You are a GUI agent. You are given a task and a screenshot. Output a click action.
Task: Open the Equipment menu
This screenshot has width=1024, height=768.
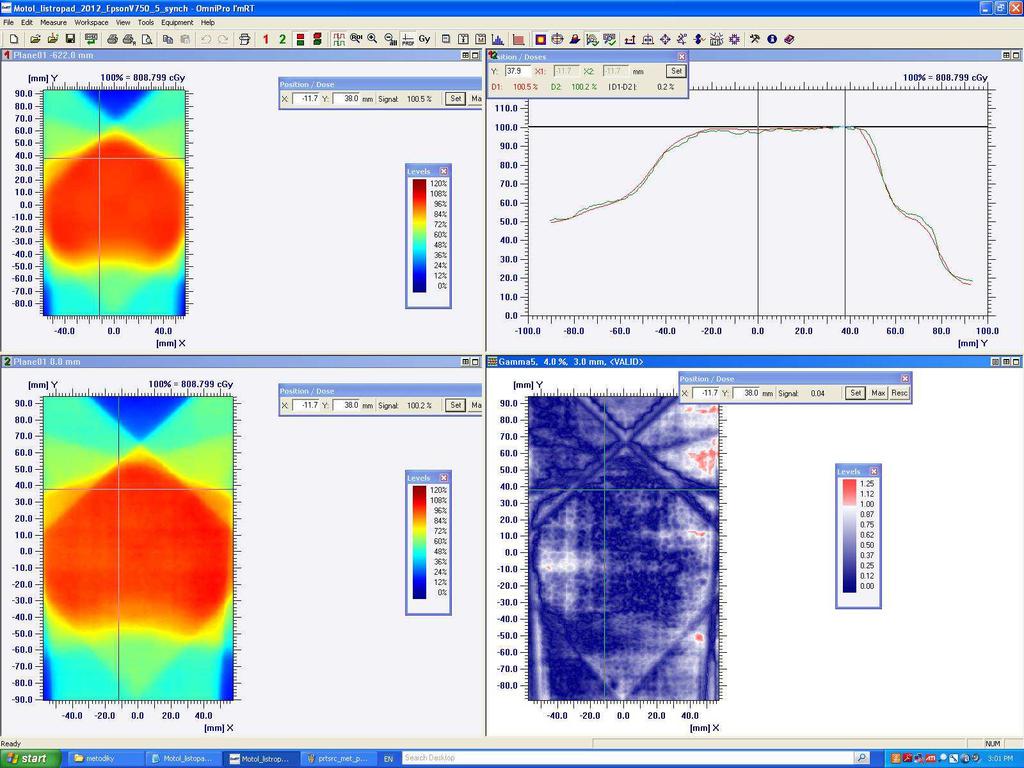coord(177,22)
